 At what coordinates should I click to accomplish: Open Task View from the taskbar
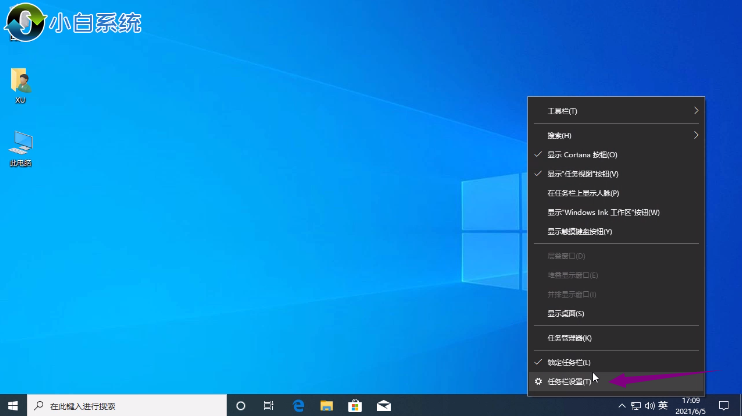pyautogui.click(x=268, y=406)
